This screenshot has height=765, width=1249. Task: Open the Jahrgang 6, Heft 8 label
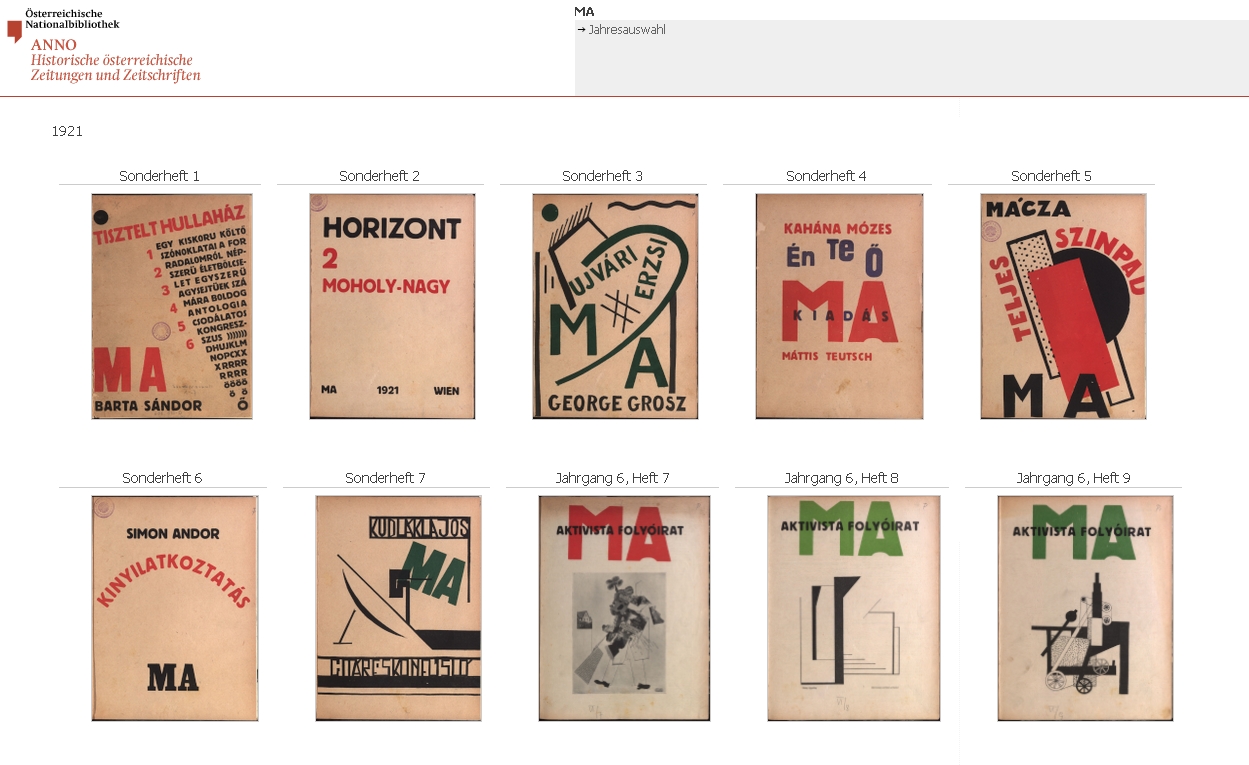coord(841,478)
